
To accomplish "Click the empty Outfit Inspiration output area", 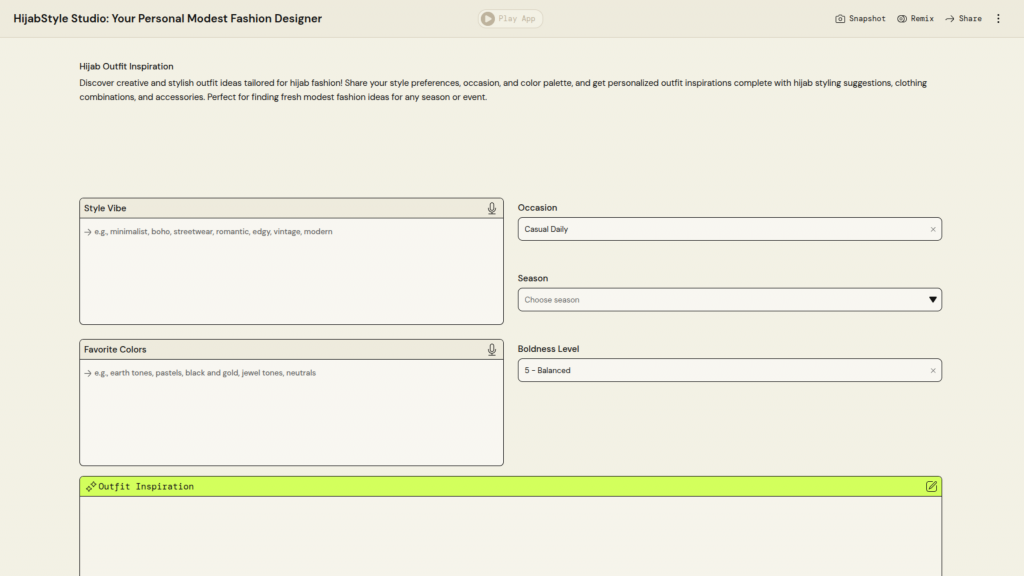I will coord(510,536).
